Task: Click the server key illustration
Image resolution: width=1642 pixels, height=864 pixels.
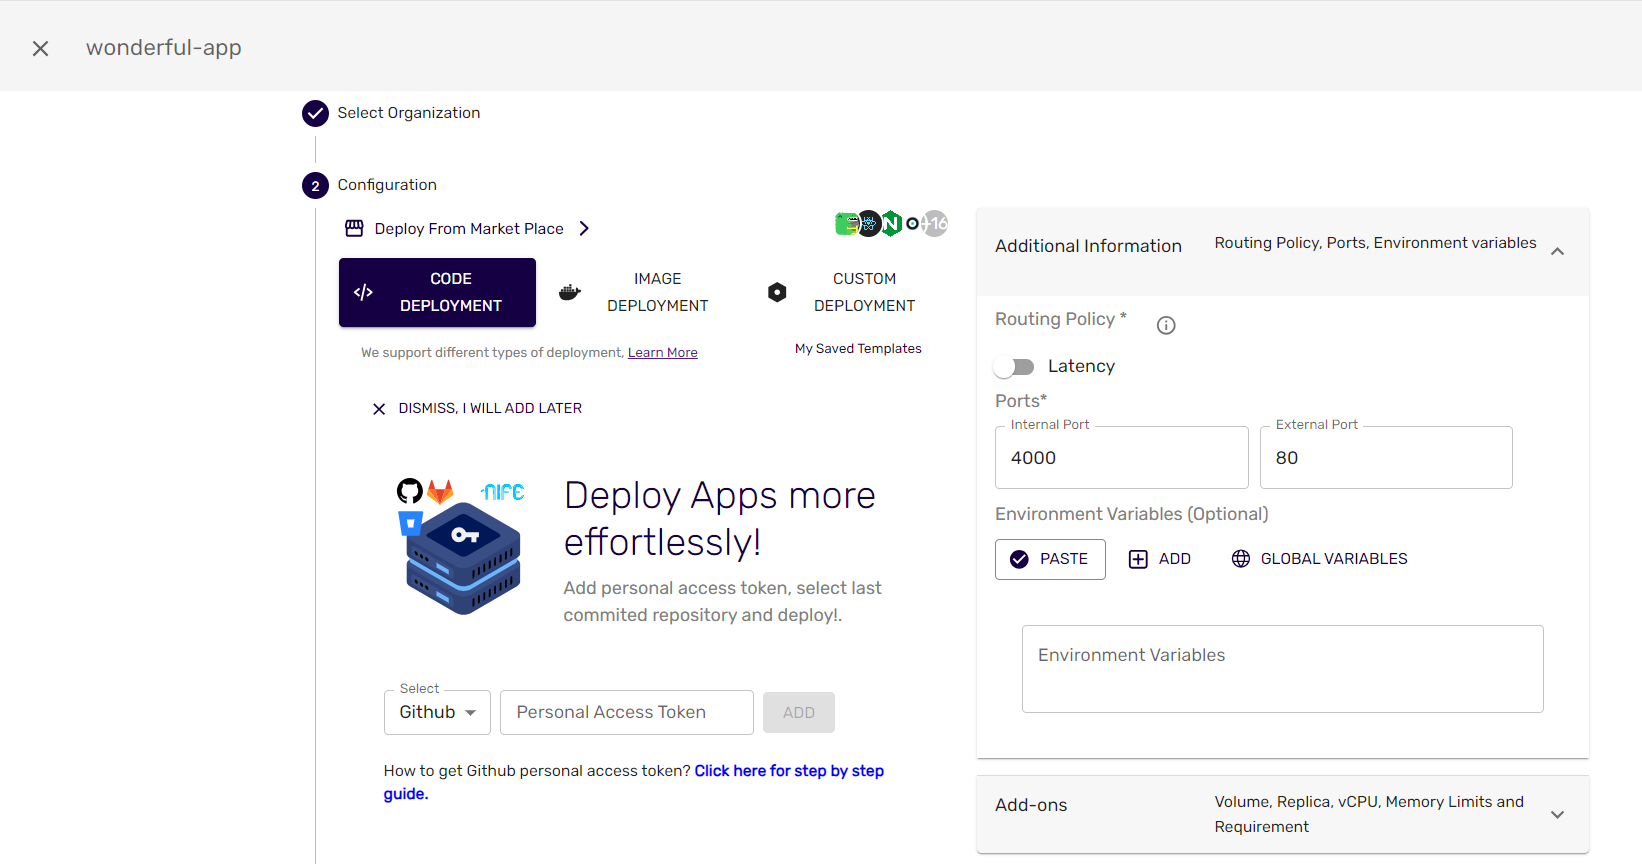Action: [463, 558]
